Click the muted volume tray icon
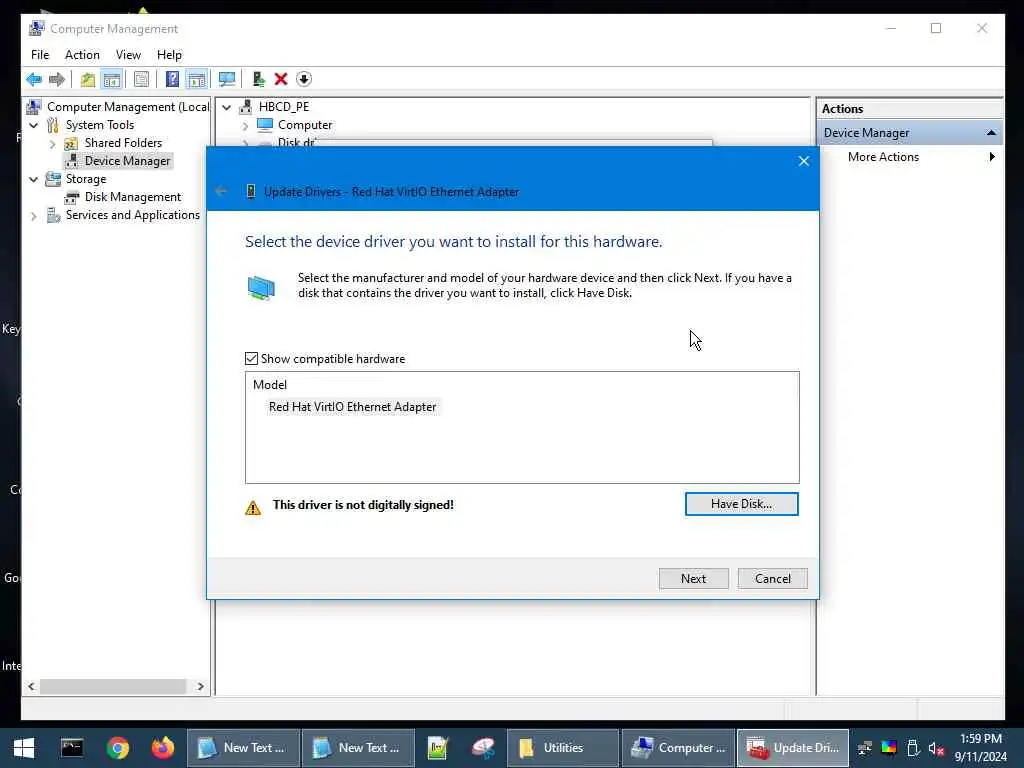 coord(936,748)
